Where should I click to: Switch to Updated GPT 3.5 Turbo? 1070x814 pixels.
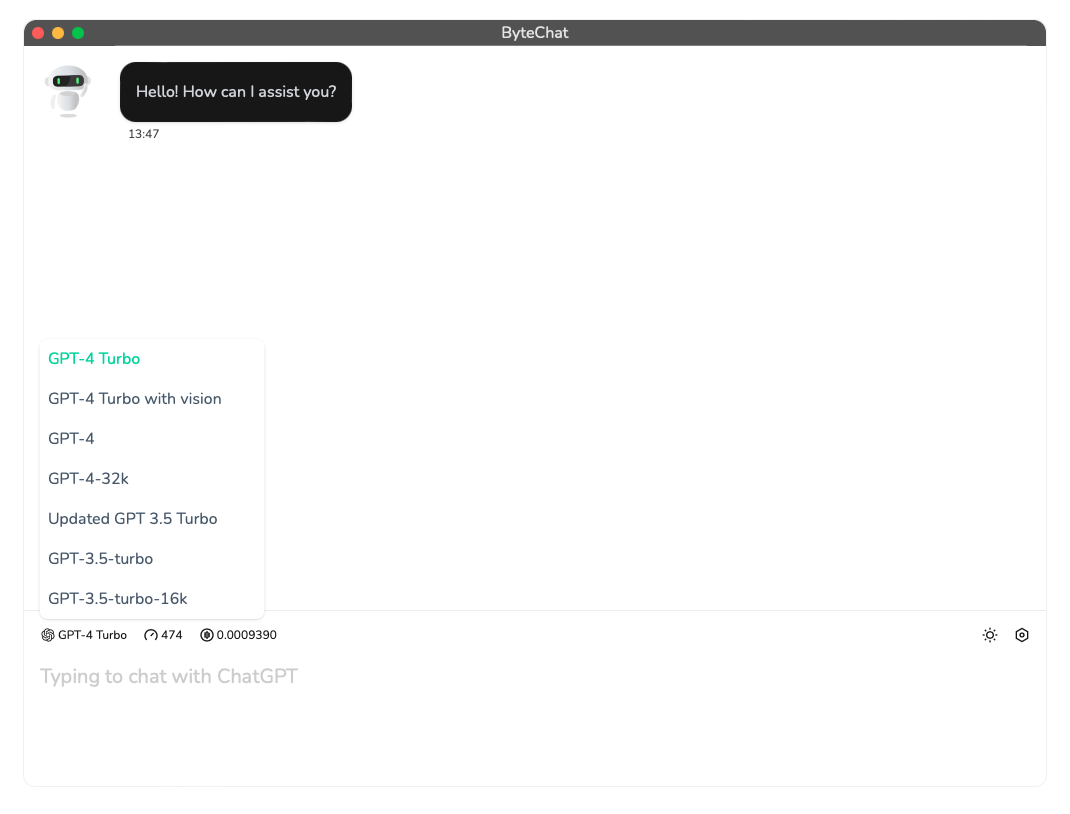133,519
